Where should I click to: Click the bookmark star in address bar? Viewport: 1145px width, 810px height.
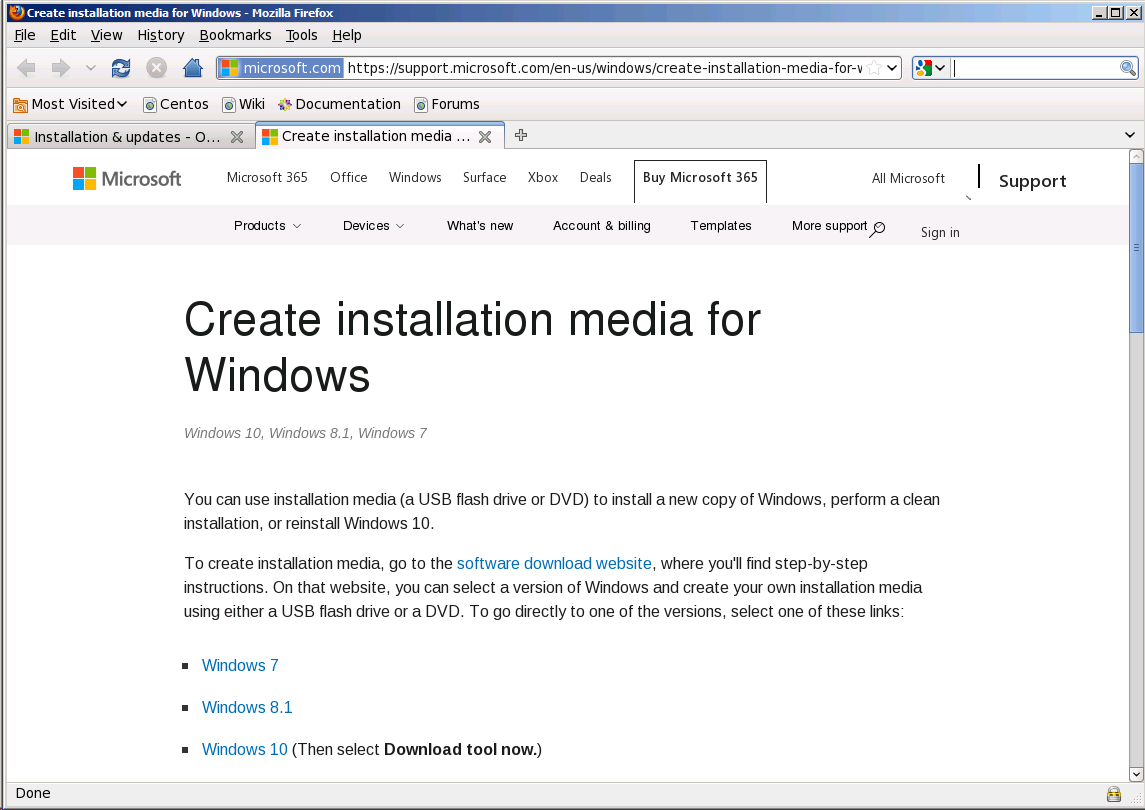(874, 68)
